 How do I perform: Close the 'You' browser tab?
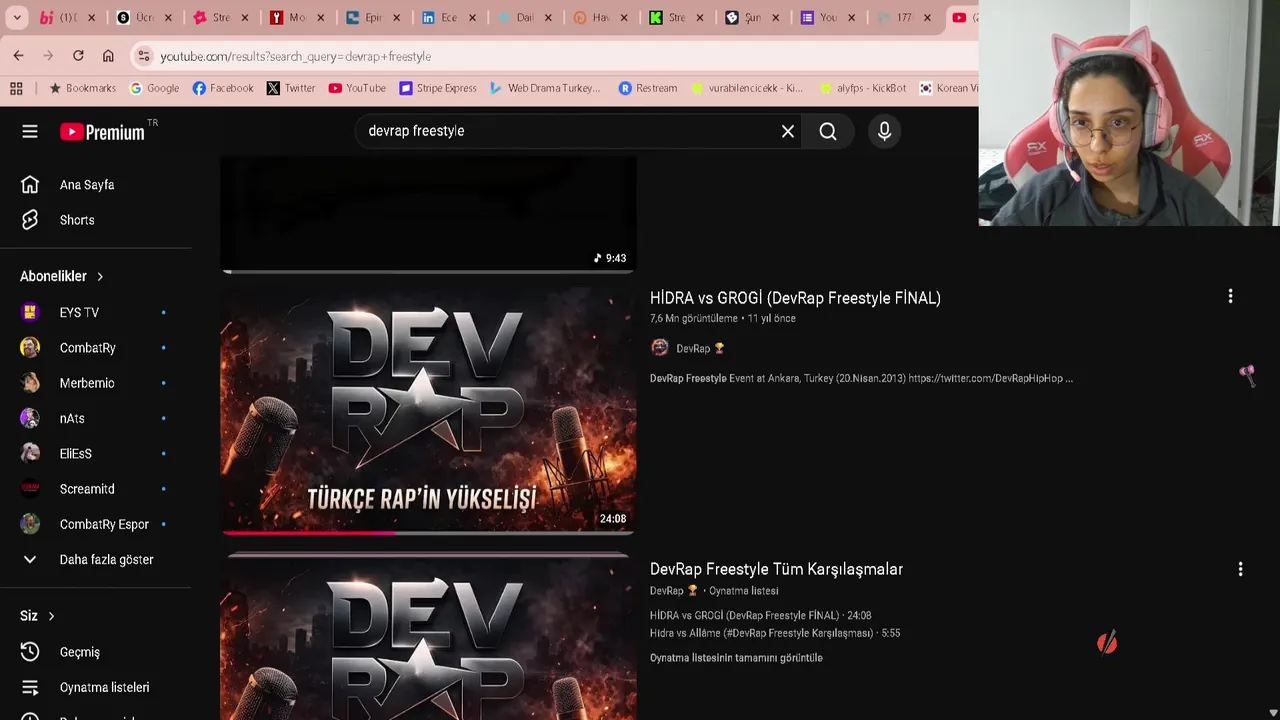852,18
